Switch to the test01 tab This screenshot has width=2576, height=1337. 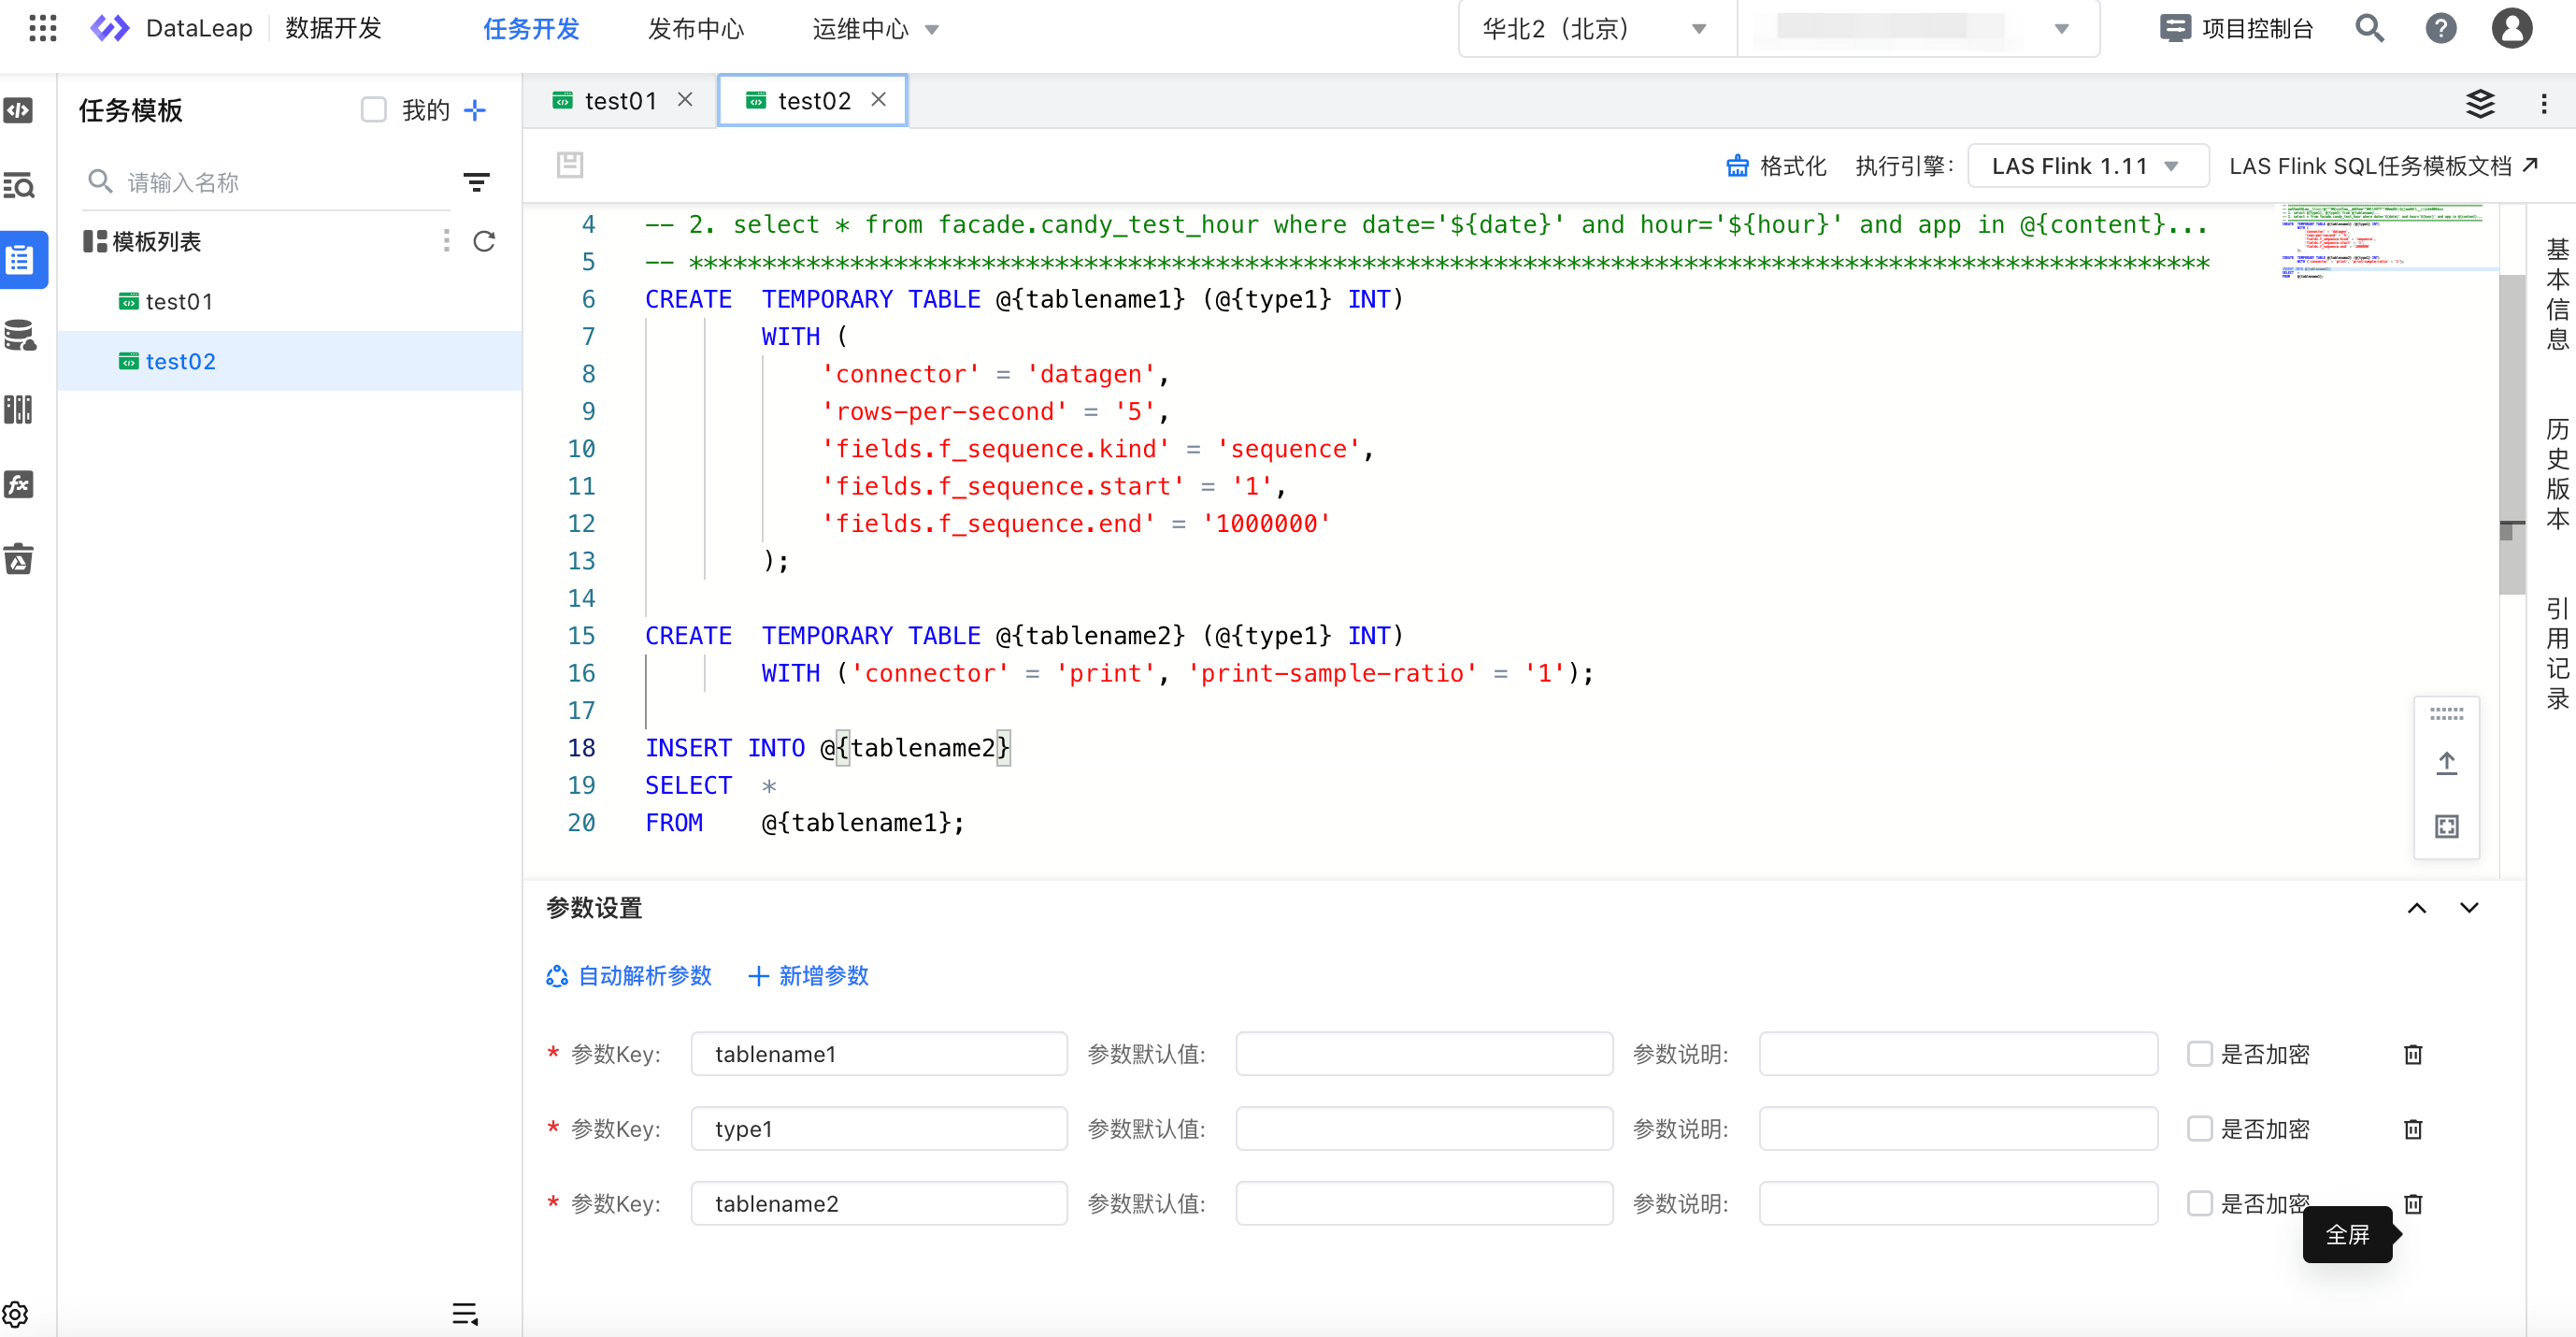coord(620,101)
